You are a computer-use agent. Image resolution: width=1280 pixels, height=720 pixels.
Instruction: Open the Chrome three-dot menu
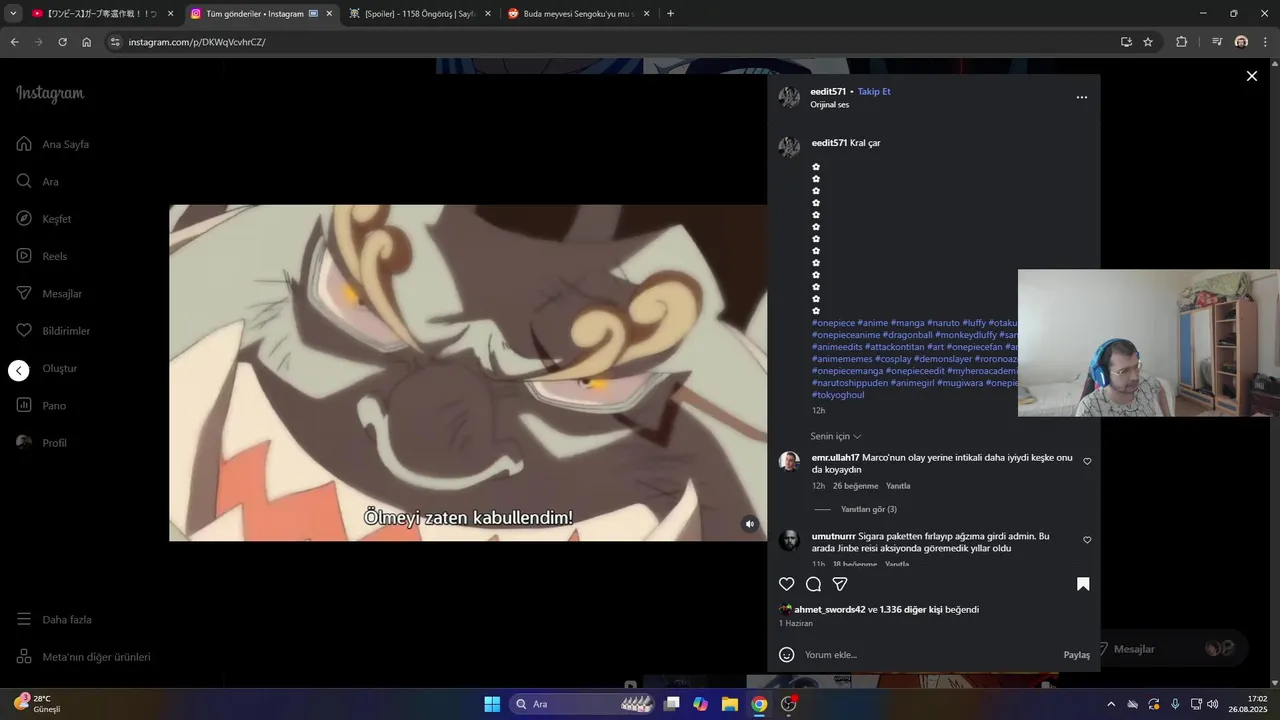[x=1265, y=42]
